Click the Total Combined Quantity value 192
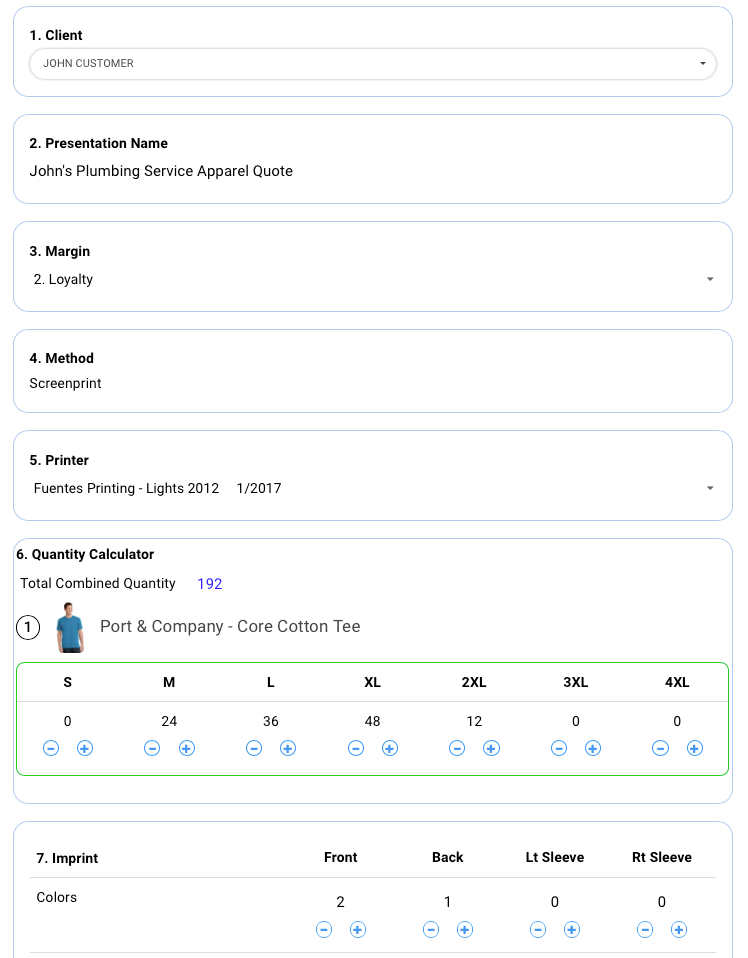This screenshot has height=958, width=748. click(210, 584)
